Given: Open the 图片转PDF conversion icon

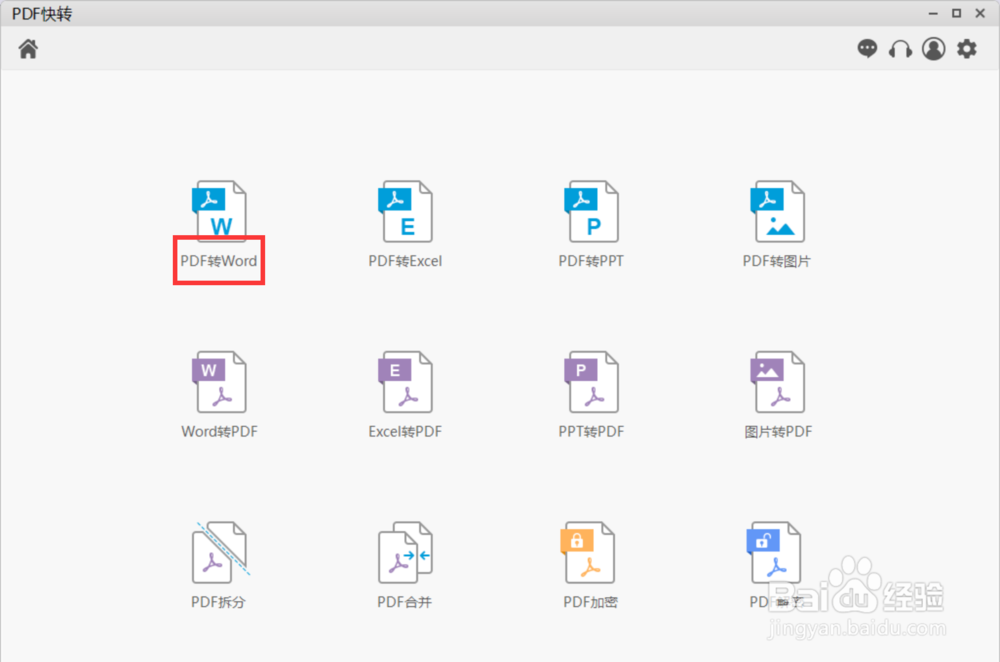Looking at the screenshot, I should click(x=777, y=381).
